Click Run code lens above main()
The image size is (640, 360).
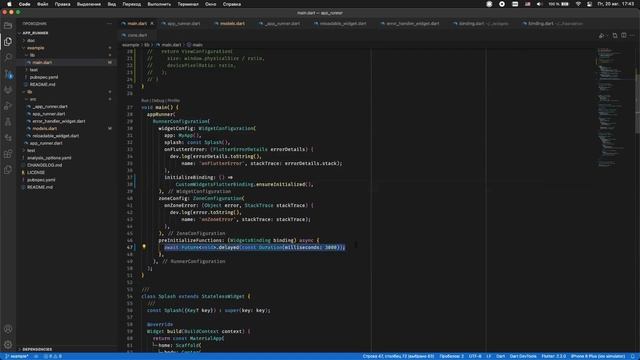(144, 100)
